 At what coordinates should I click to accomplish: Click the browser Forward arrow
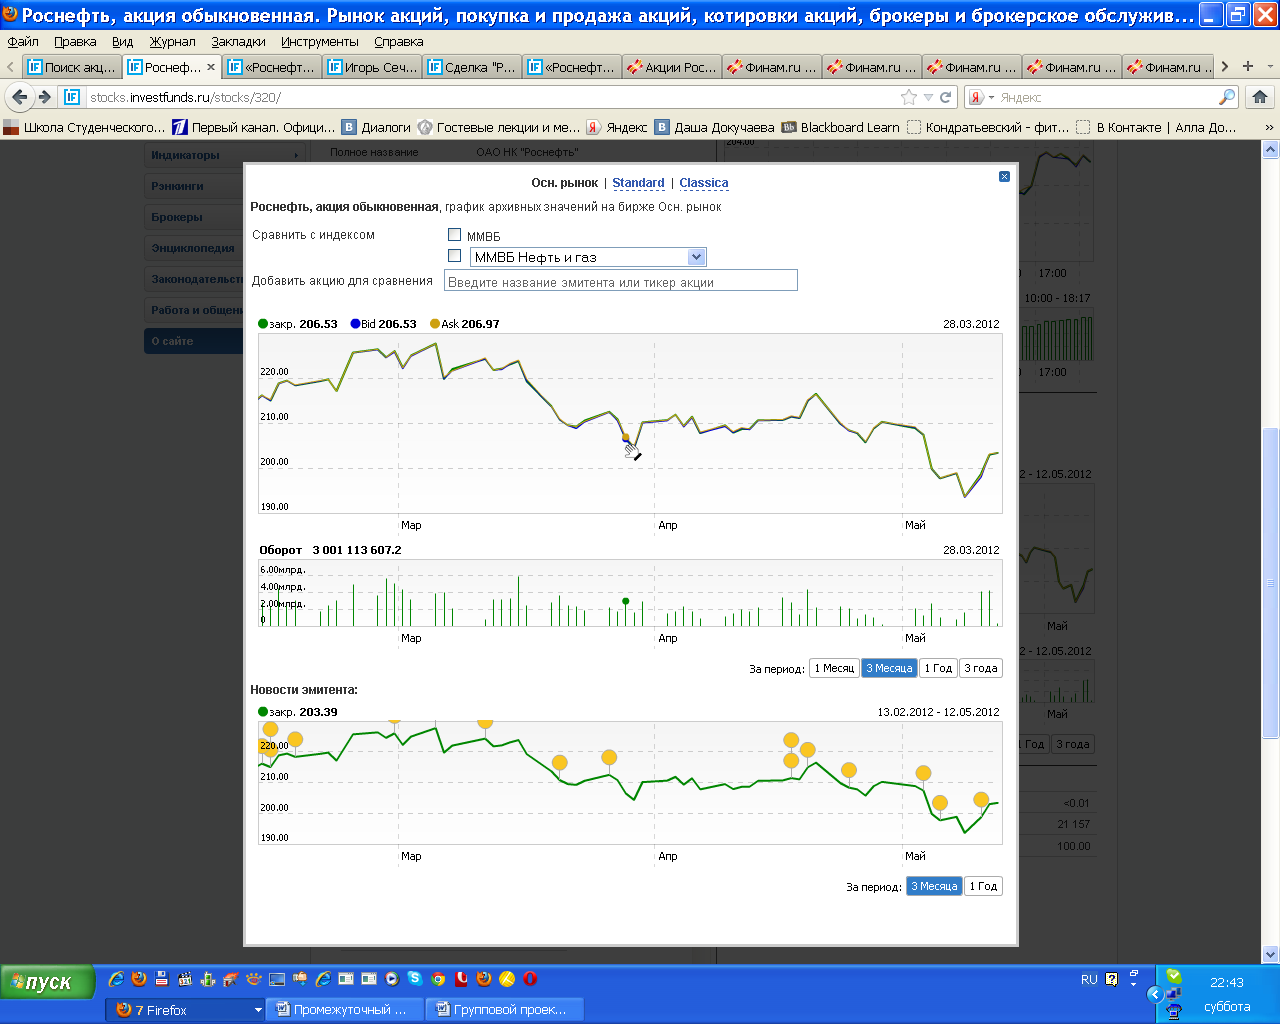pyautogui.click(x=44, y=97)
